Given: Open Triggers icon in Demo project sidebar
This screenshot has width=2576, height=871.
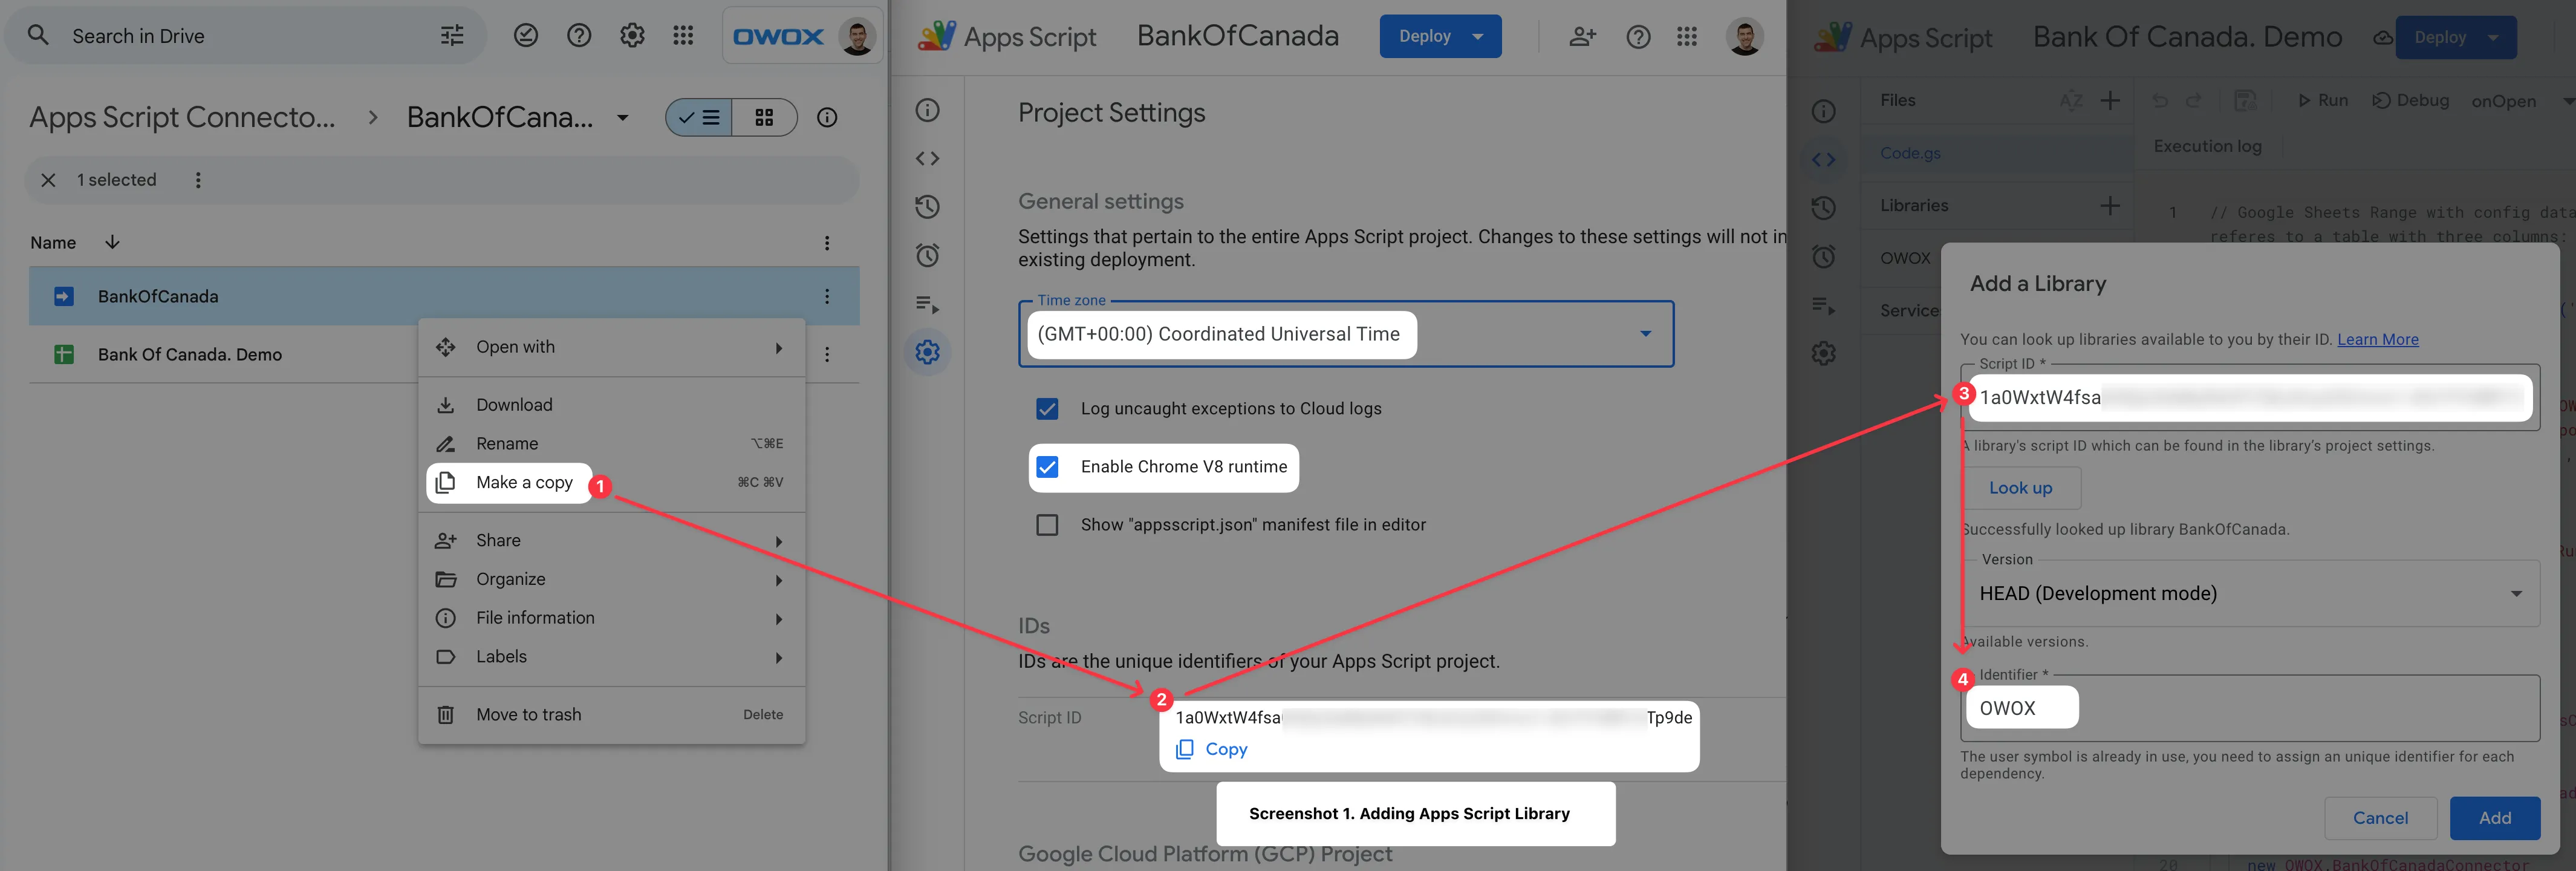Looking at the screenshot, I should (1823, 257).
